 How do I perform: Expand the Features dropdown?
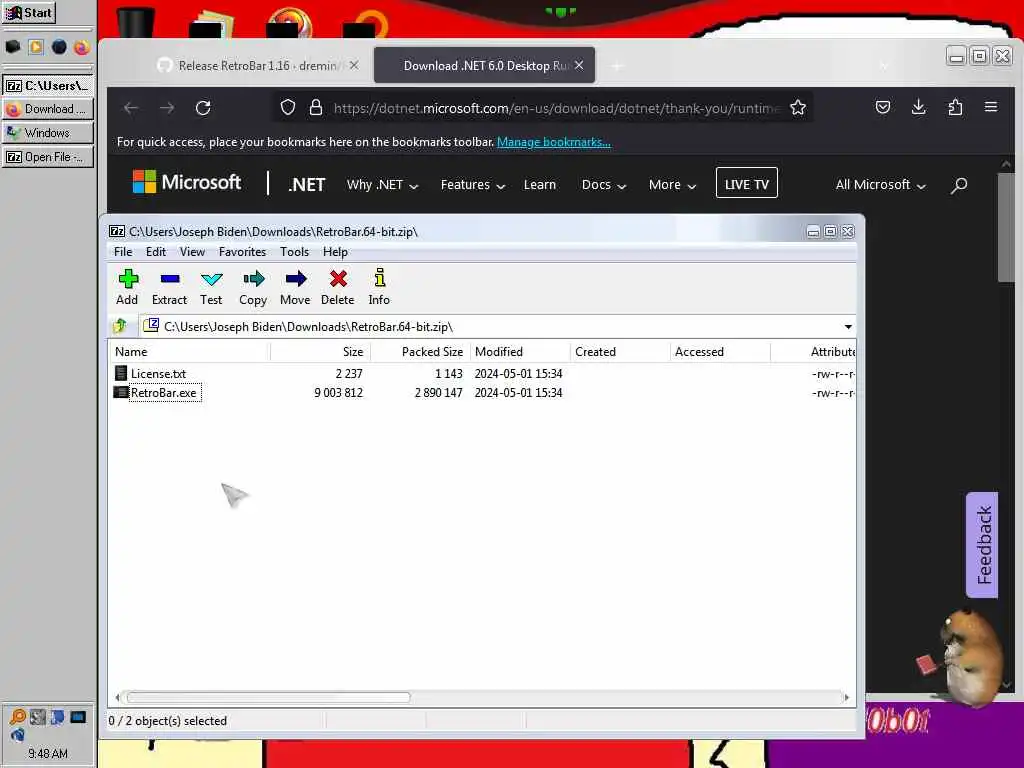pos(473,185)
